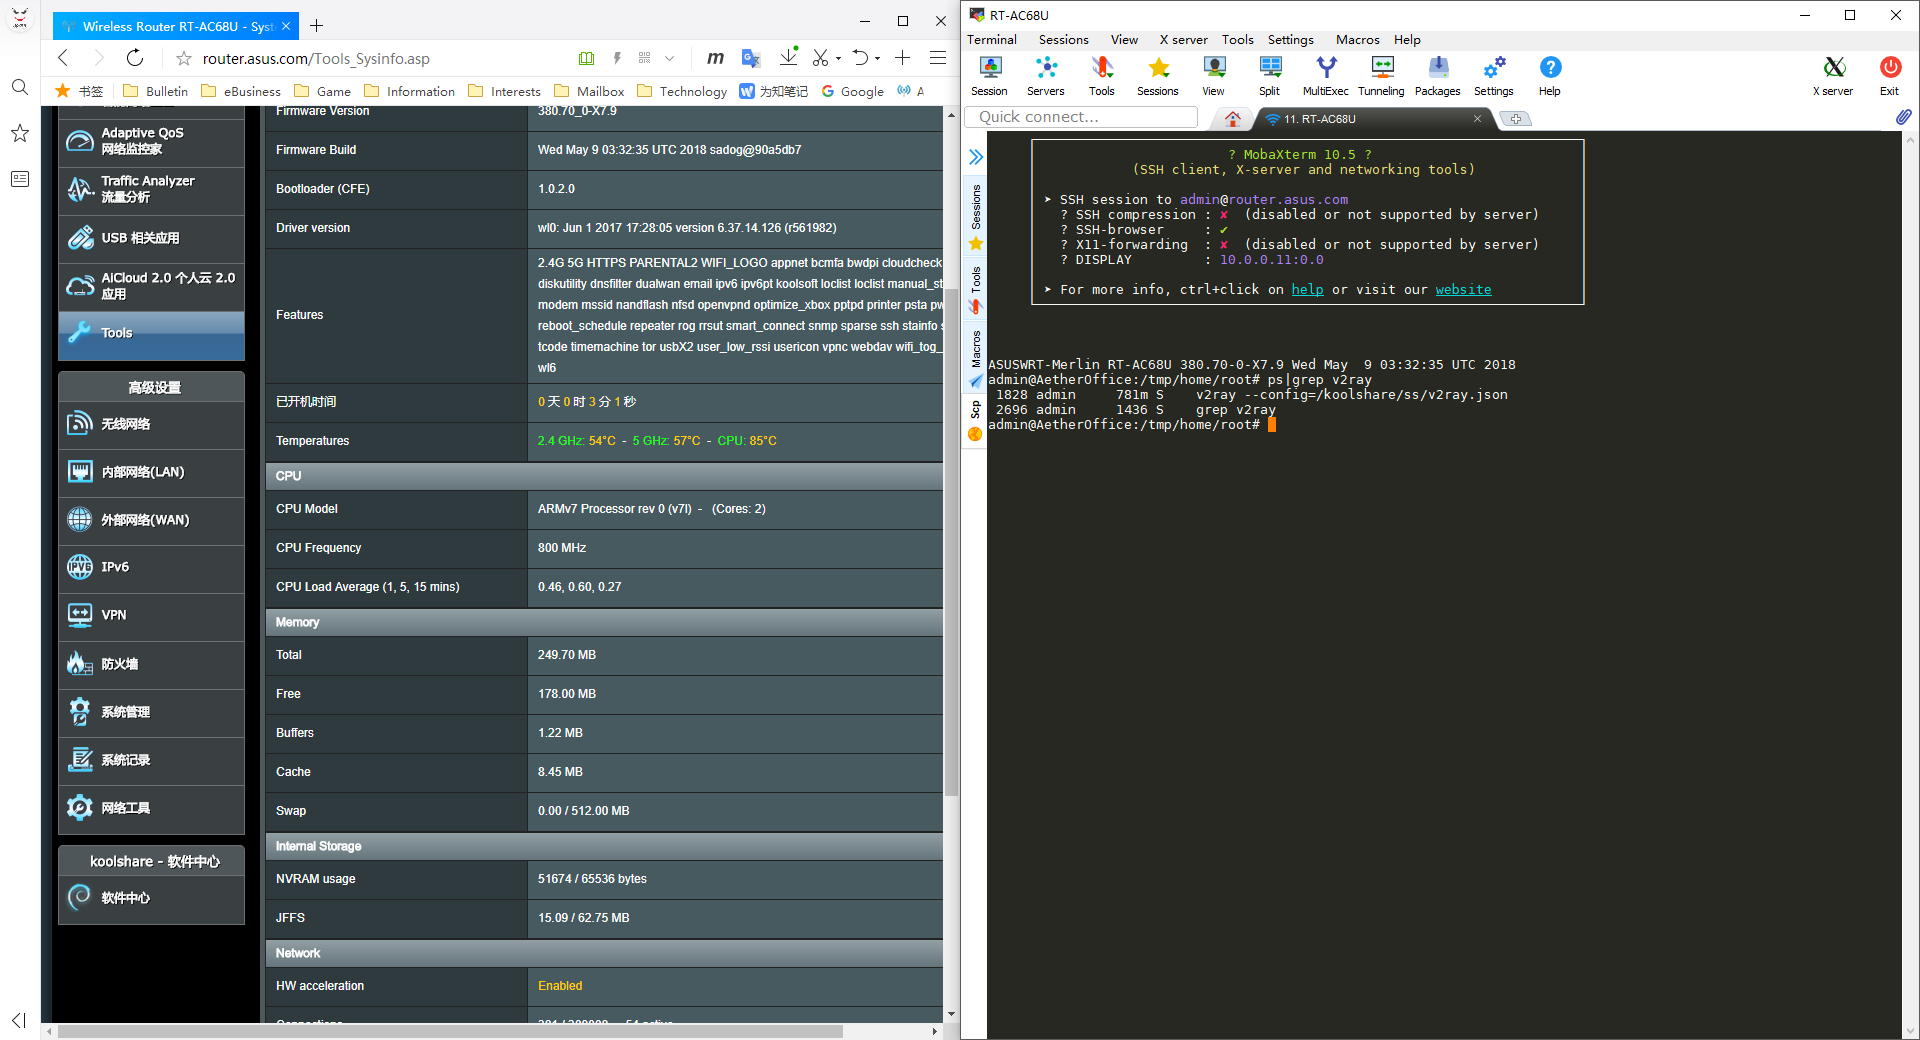Viewport: 1920px width, 1040px height.
Task: Open the Technology bookmarks folder
Action: (x=682, y=91)
